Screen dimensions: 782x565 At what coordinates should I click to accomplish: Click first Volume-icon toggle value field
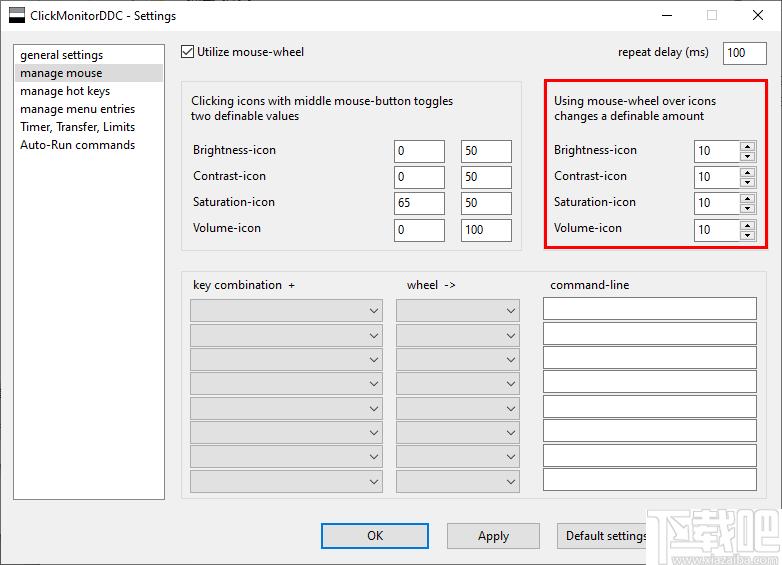tap(419, 230)
